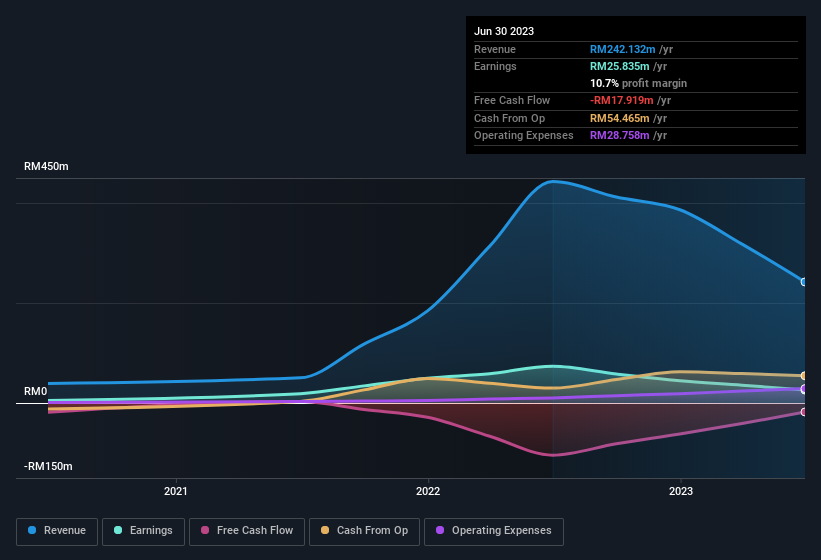Click the RM25.835m earnings value
821x560 pixels.
(x=619, y=66)
